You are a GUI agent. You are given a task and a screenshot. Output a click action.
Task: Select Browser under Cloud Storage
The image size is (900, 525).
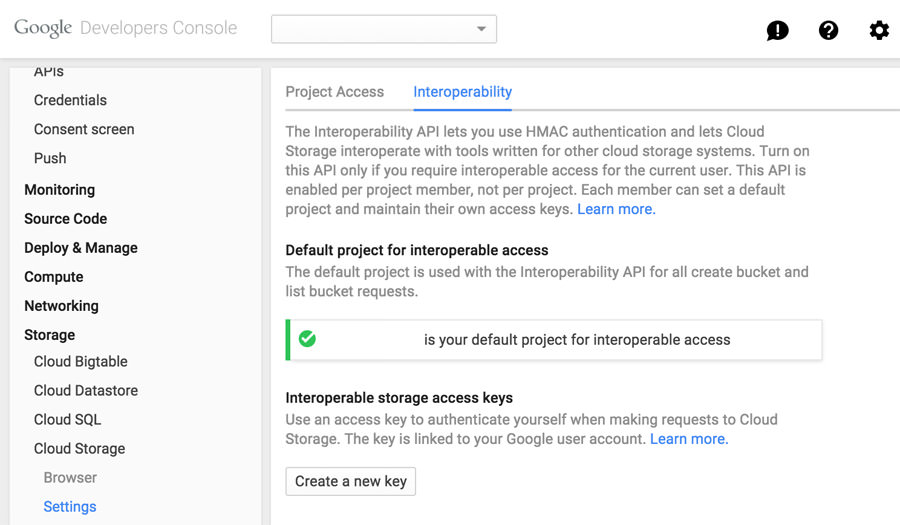click(70, 477)
